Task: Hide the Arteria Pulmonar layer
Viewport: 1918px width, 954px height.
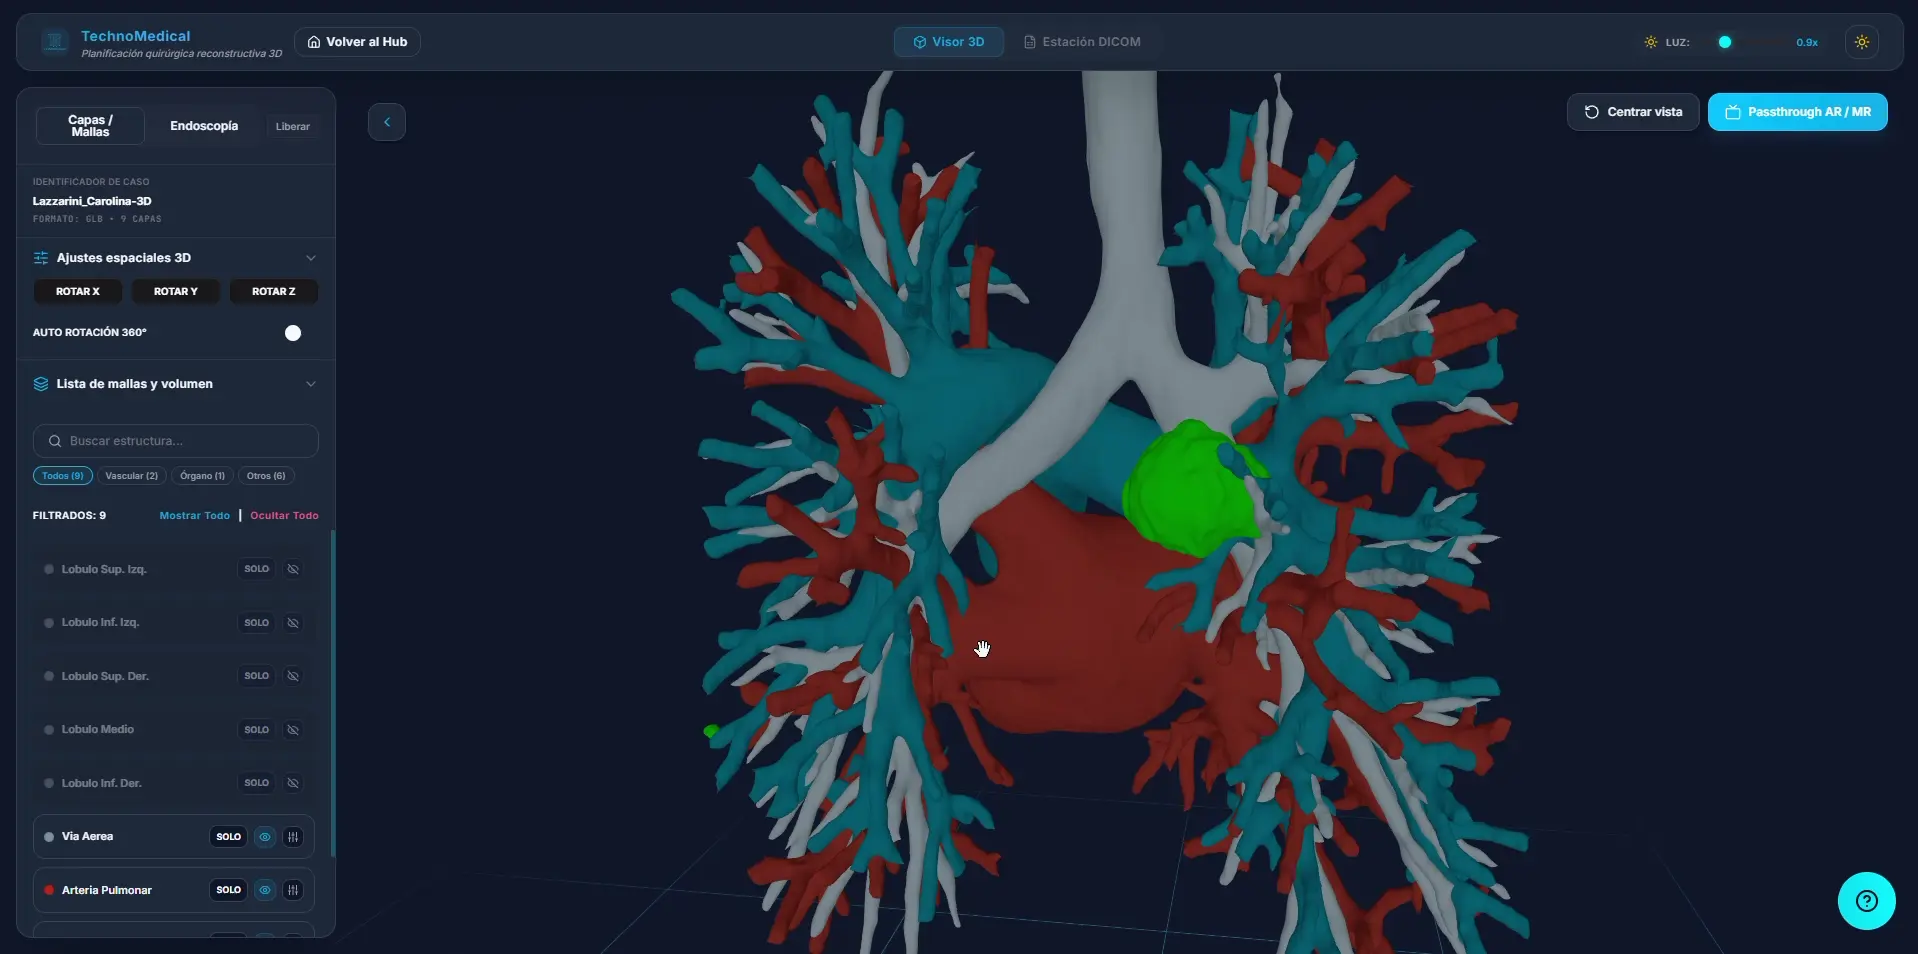Action: point(265,890)
